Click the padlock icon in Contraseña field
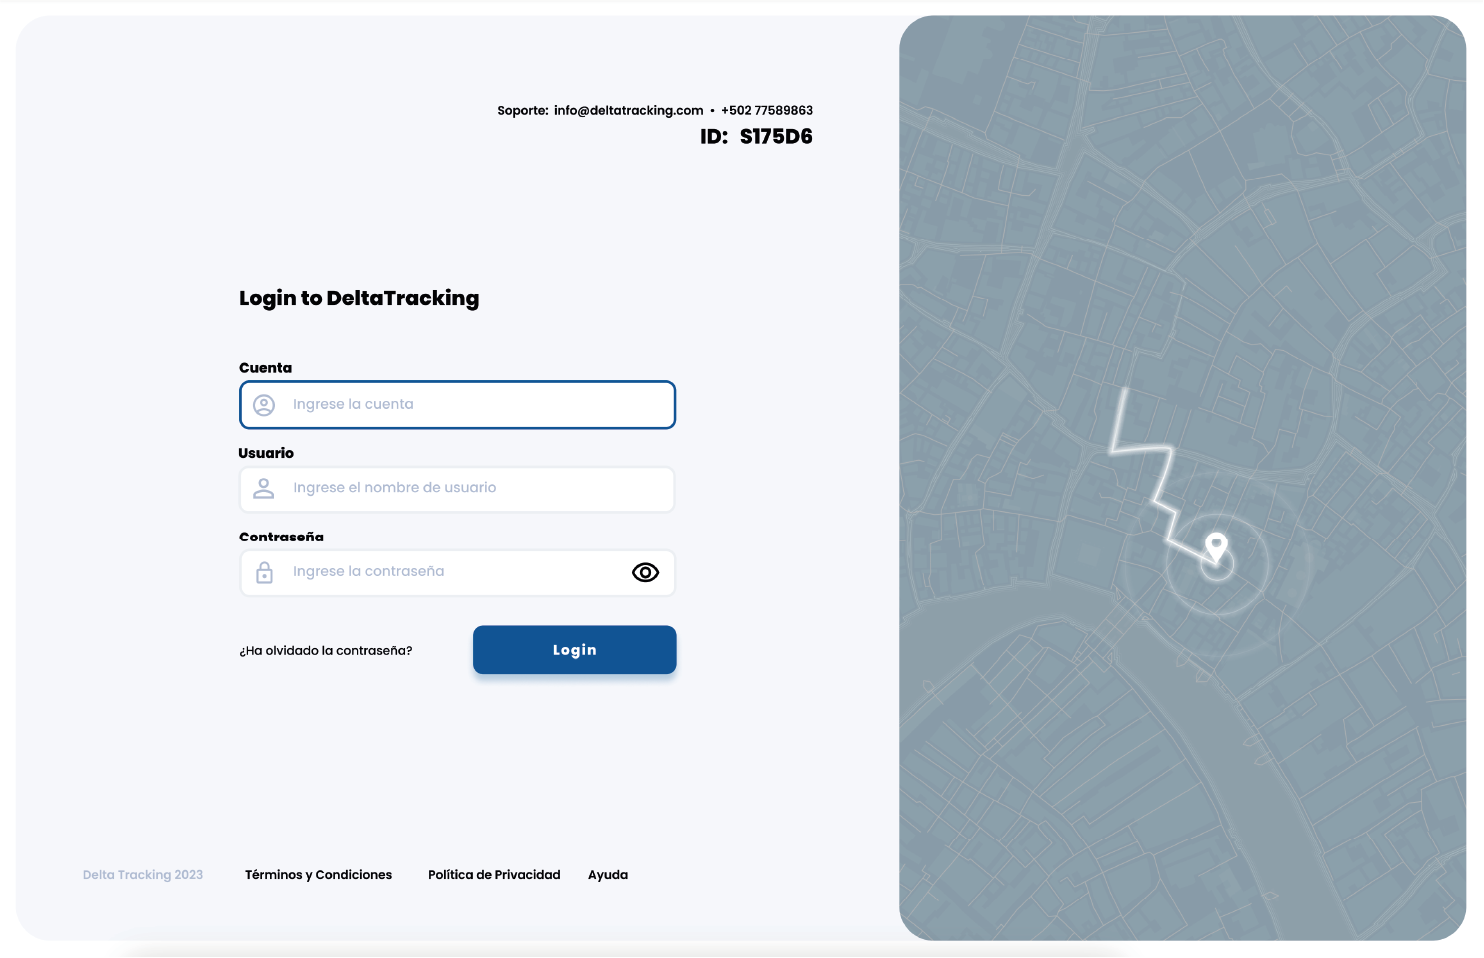This screenshot has height=958, width=1484. click(x=264, y=572)
